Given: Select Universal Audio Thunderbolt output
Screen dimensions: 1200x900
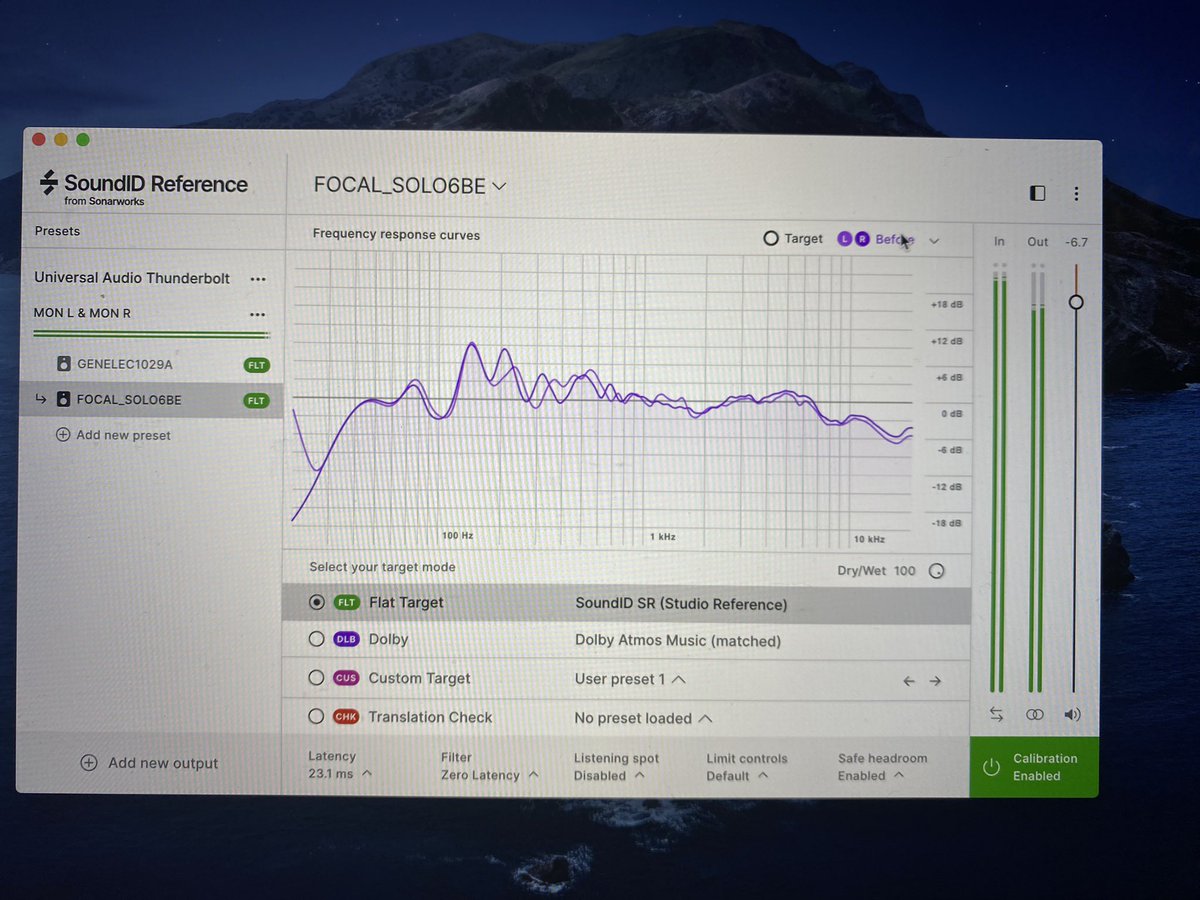Looking at the screenshot, I should point(132,278).
